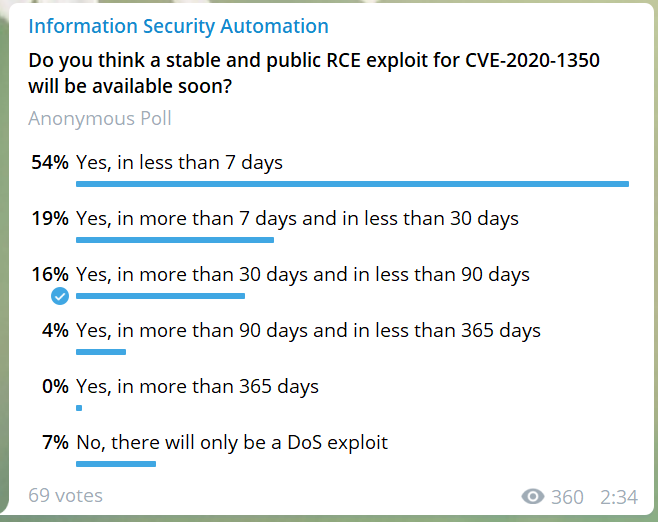The image size is (658, 522).
Task: Click the eye views icon
Action: click(x=533, y=496)
